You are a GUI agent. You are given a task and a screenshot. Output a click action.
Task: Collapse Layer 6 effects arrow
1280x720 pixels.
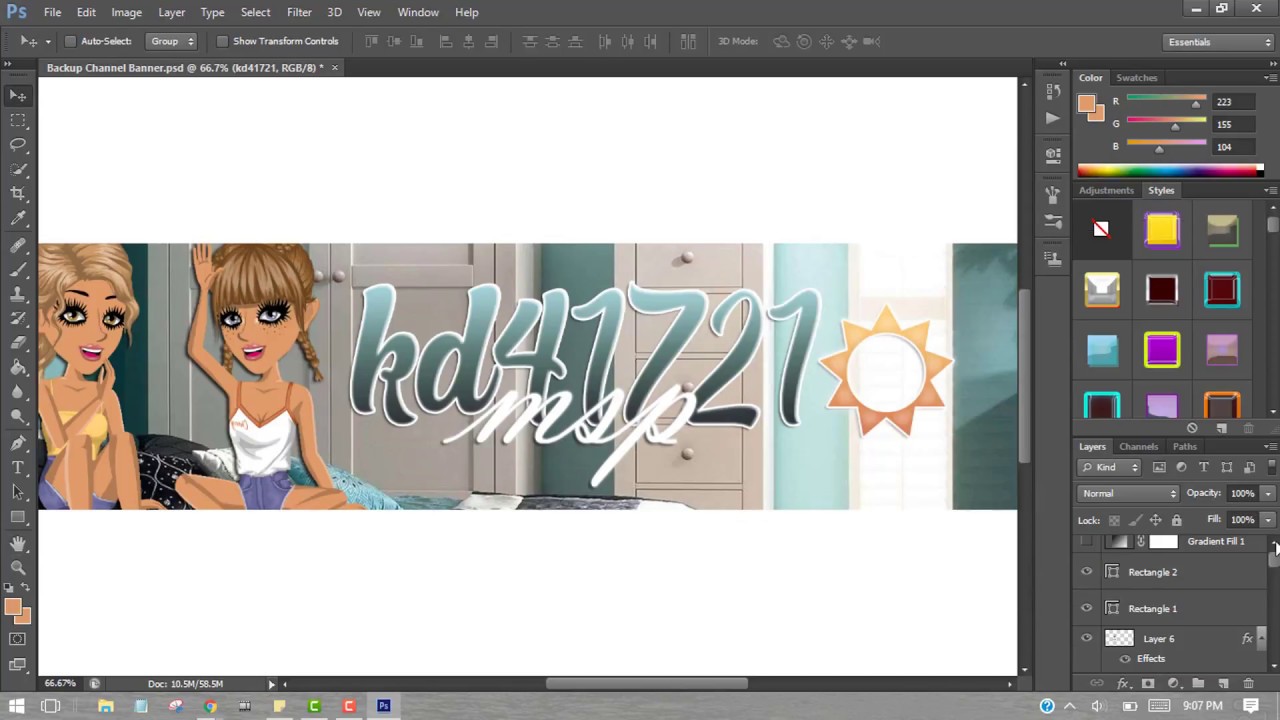coord(1262,638)
